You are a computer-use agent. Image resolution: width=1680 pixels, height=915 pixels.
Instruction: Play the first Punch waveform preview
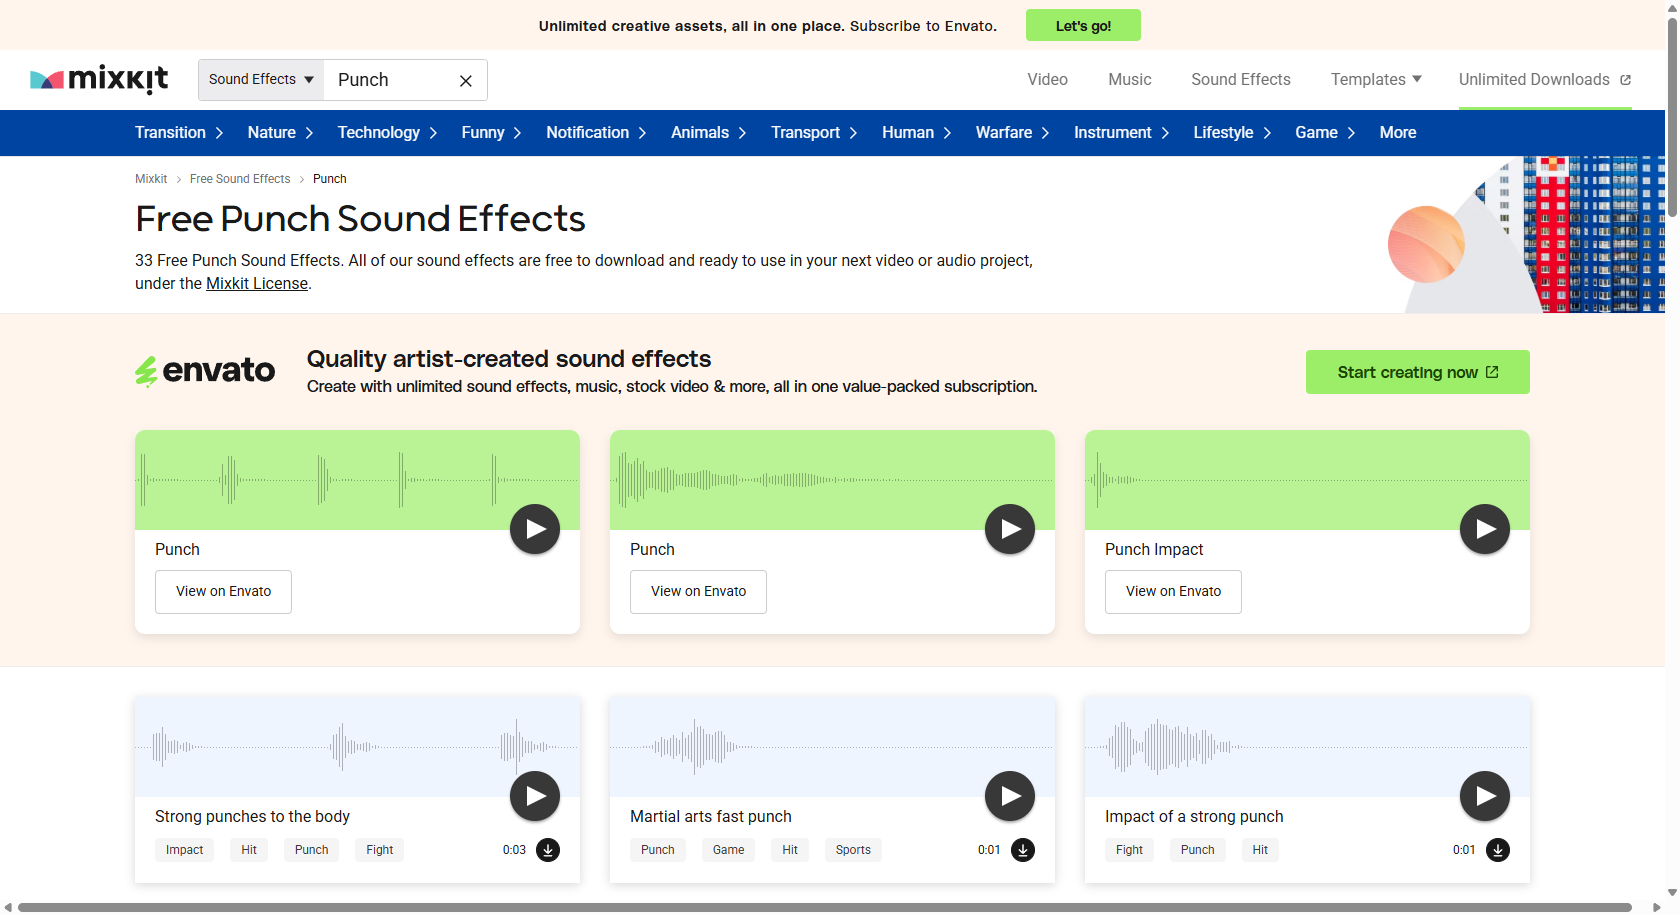click(x=534, y=529)
